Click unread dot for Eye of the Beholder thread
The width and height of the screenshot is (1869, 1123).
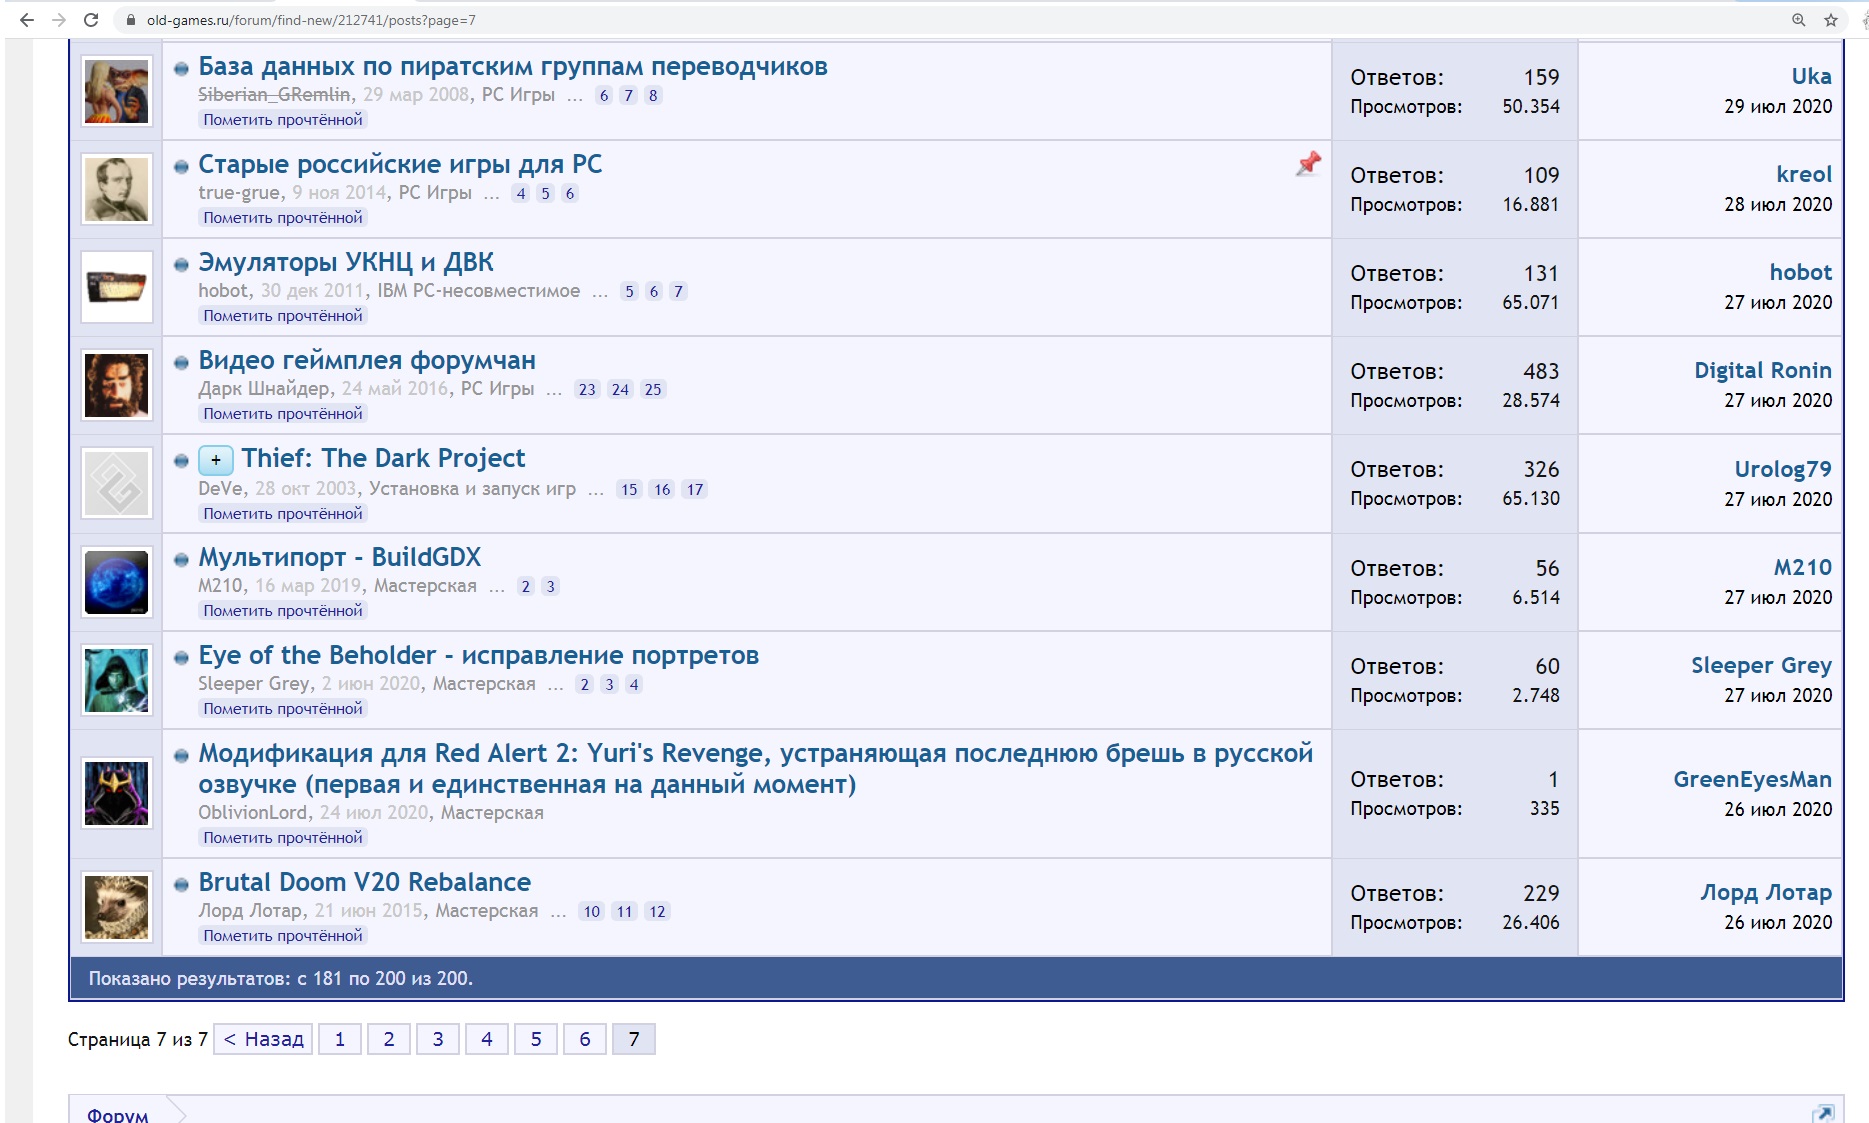(x=181, y=658)
